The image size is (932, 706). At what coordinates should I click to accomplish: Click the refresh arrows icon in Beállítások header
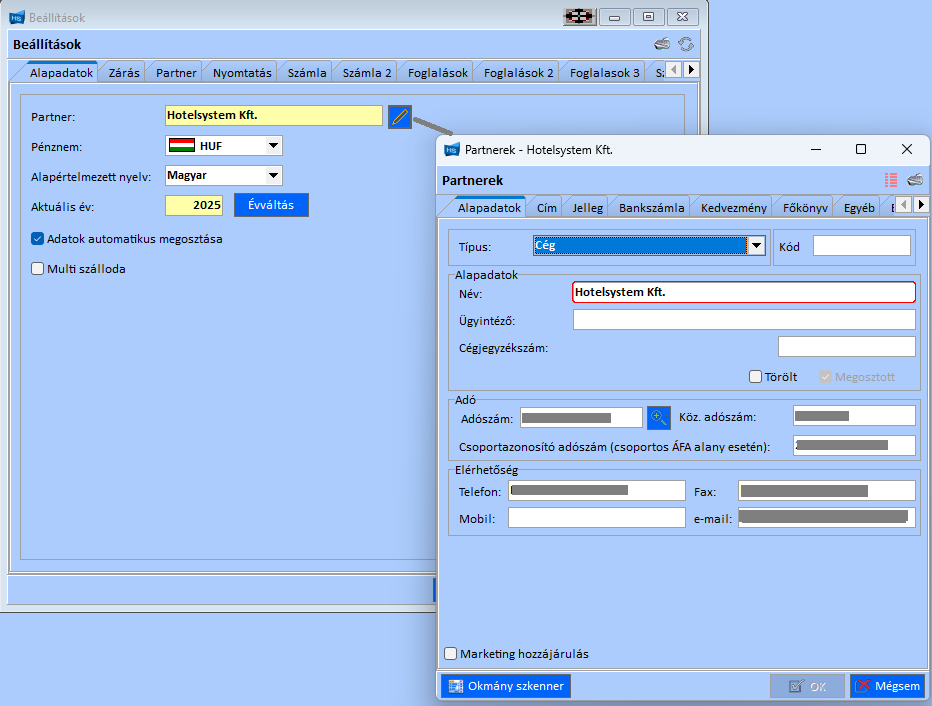tap(686, 44)
